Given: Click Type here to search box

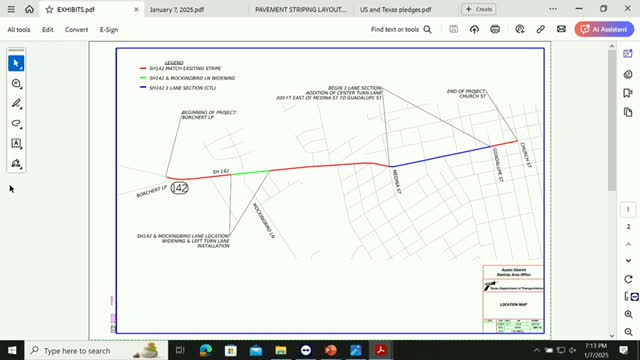Looking at the screenshot, I should tap(96, 350).
